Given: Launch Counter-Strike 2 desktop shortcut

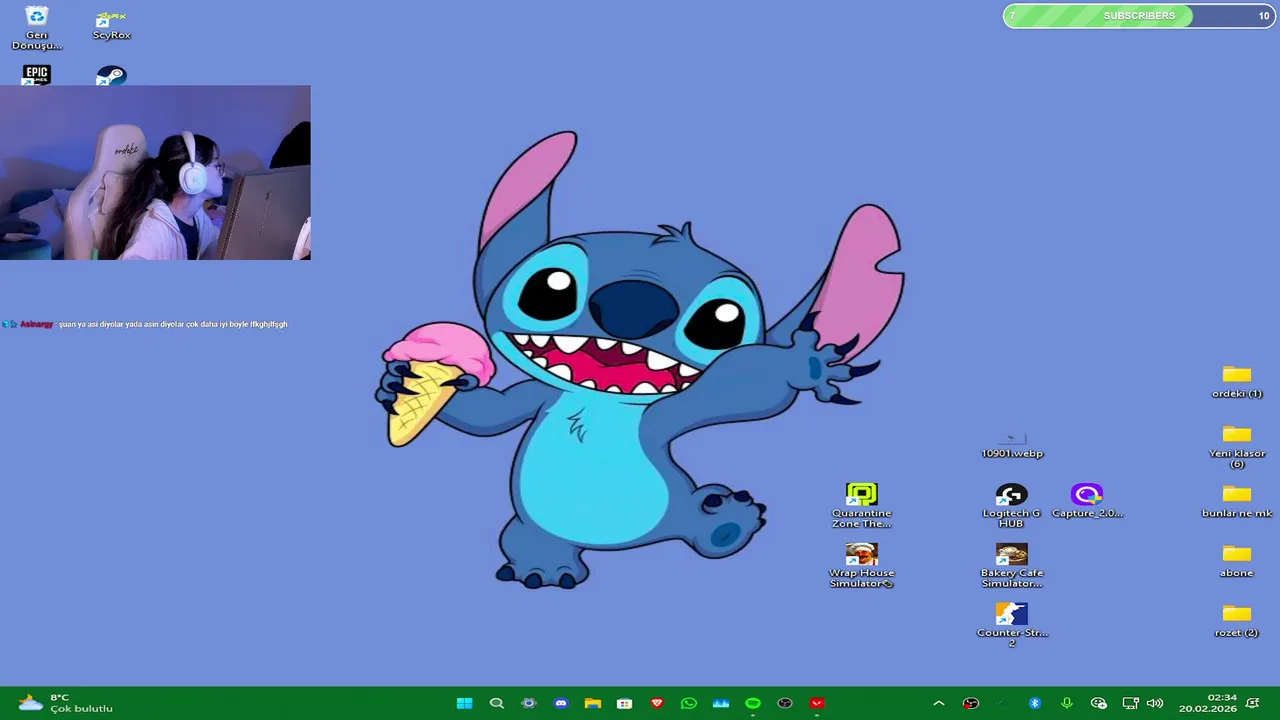Looking at the screenshot, I should click(x=1011, y=625).
